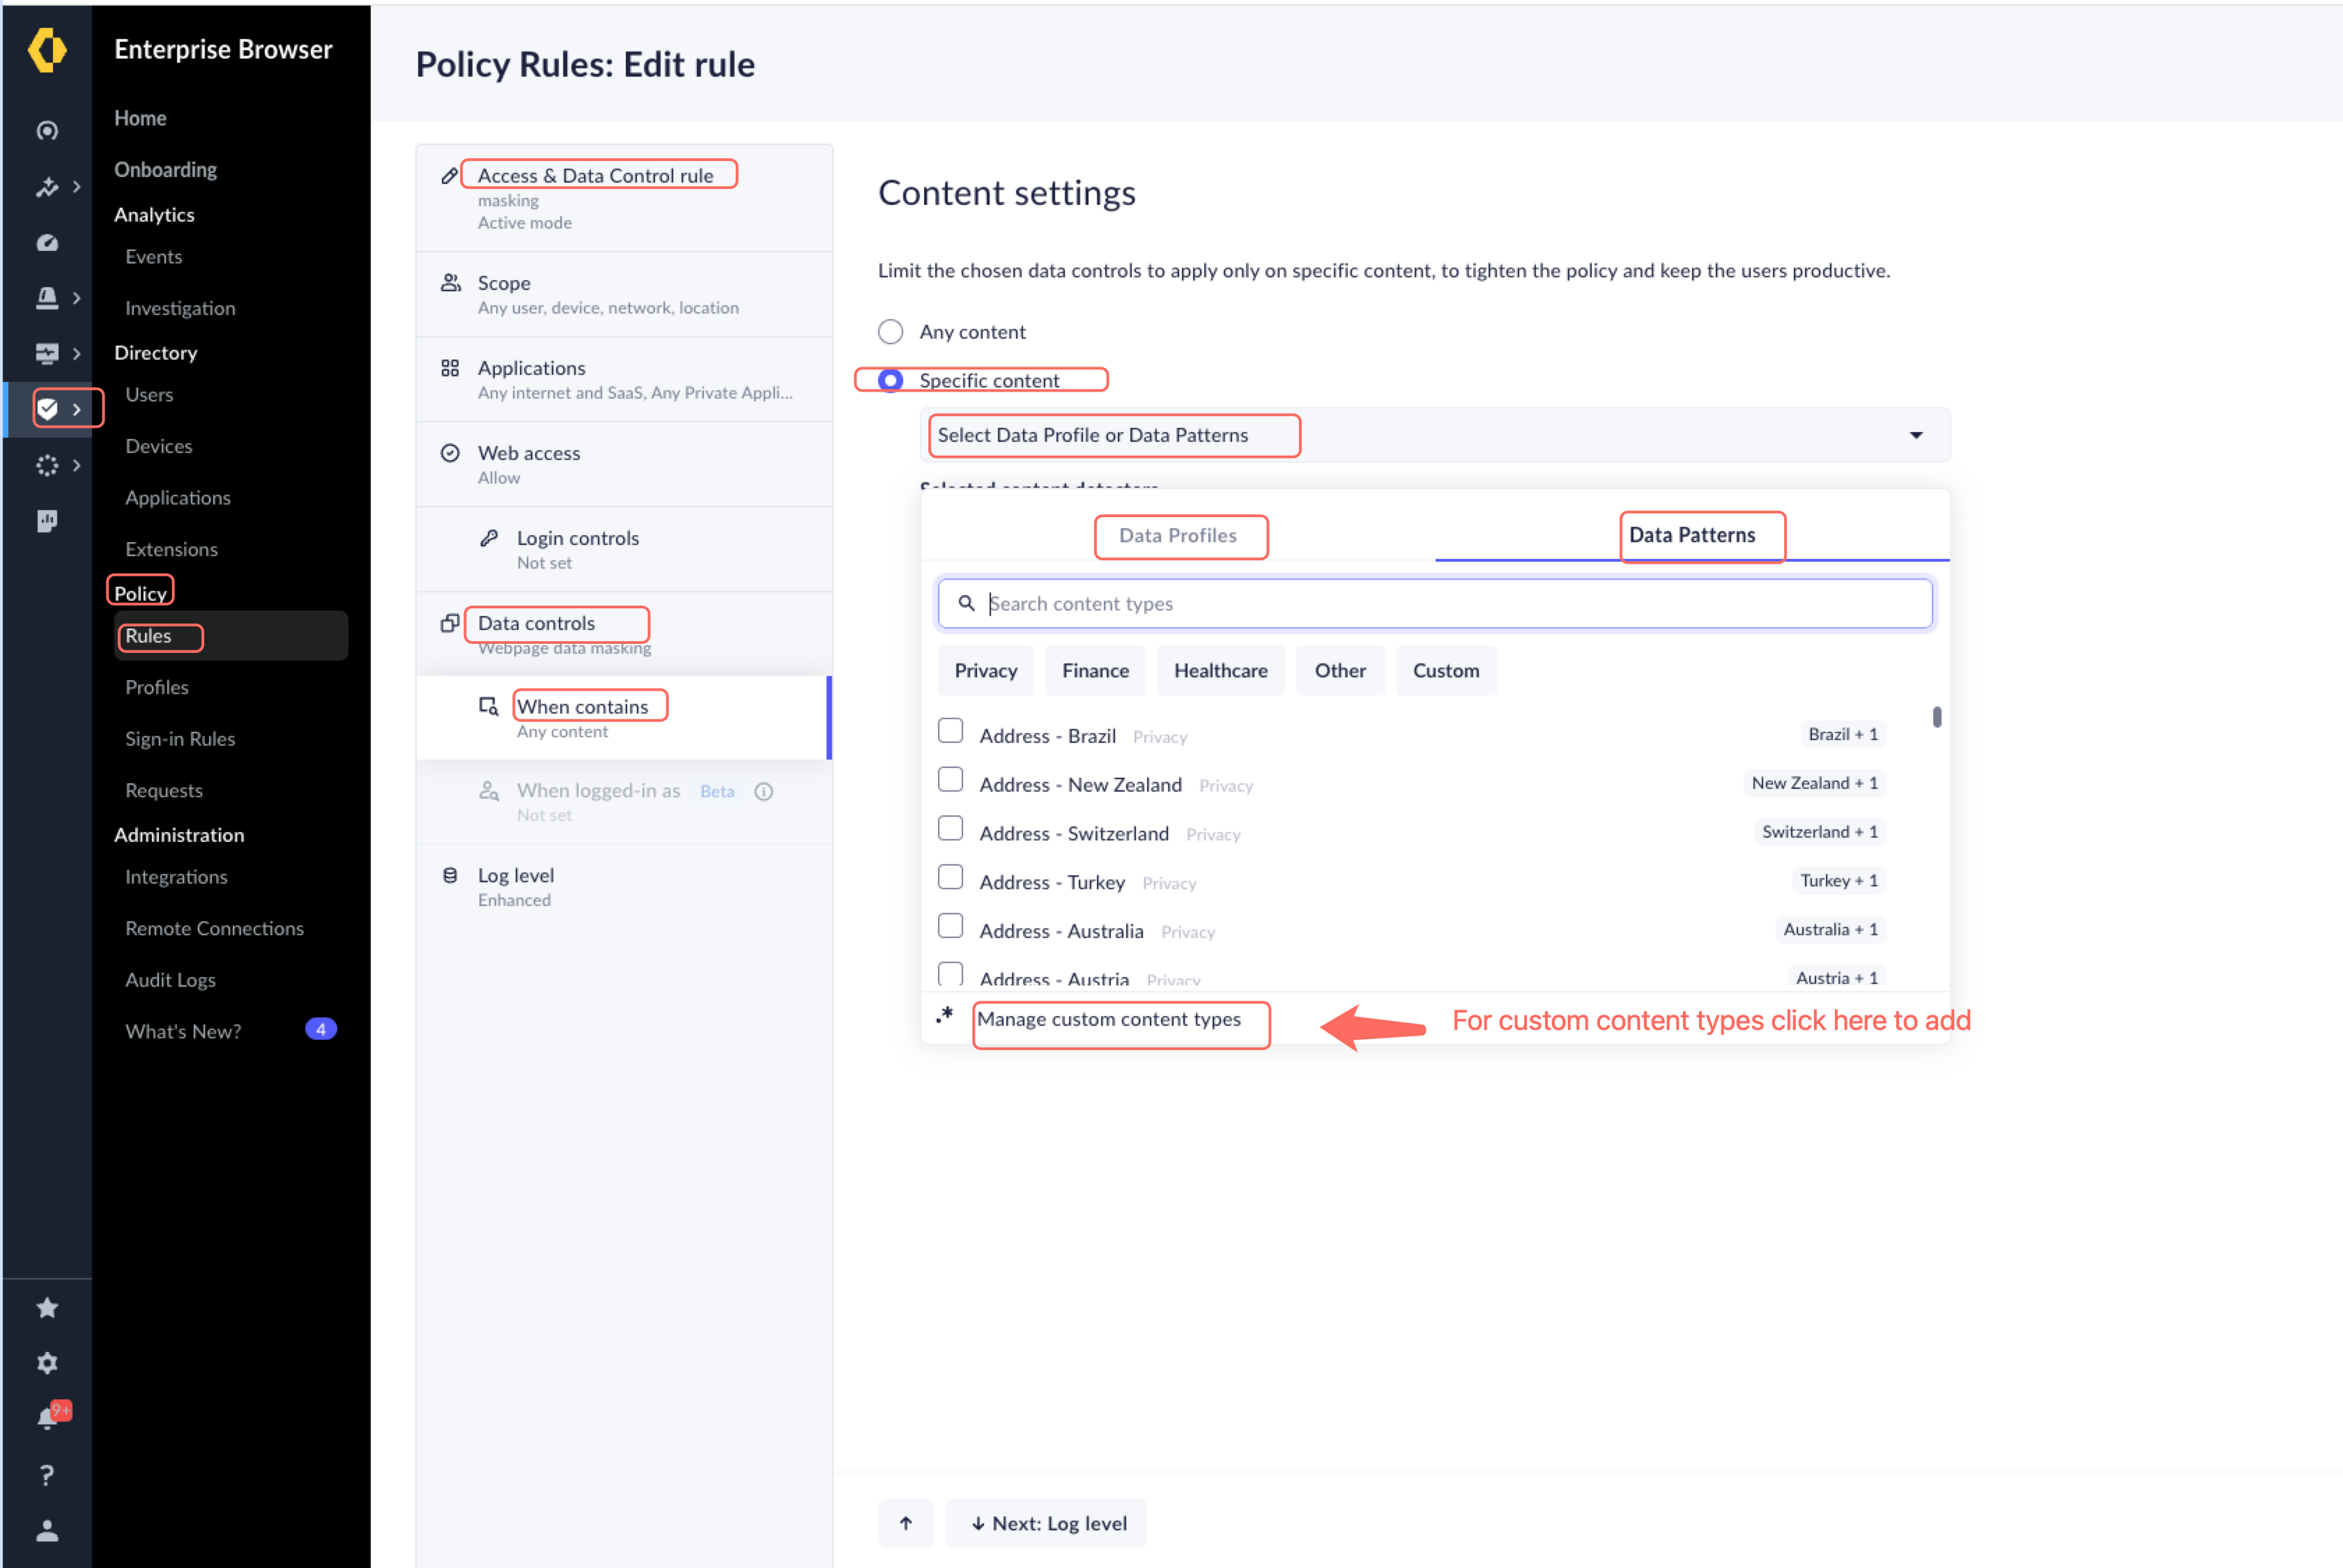Check the Address - Brazil checkbox
The width and height of the screenshot is (2343, 1568).
click(950, 731)
